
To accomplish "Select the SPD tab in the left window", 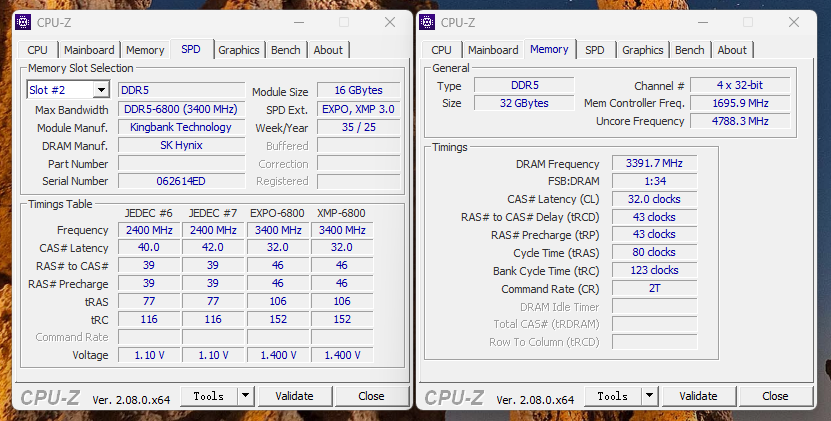I will click(191, 49).
